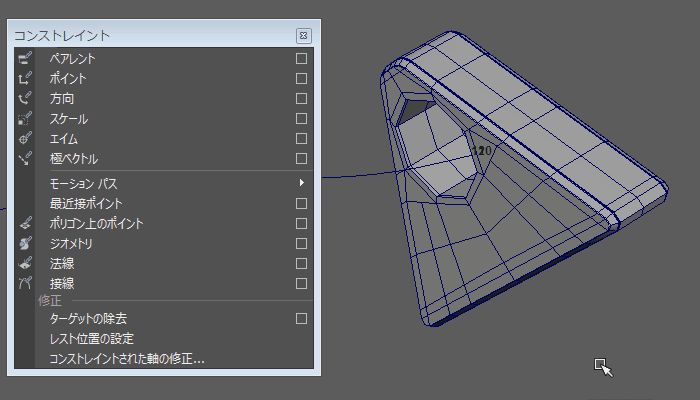700x400 pixels.
Task: Open 接線 options box
Action: [301, 283]
